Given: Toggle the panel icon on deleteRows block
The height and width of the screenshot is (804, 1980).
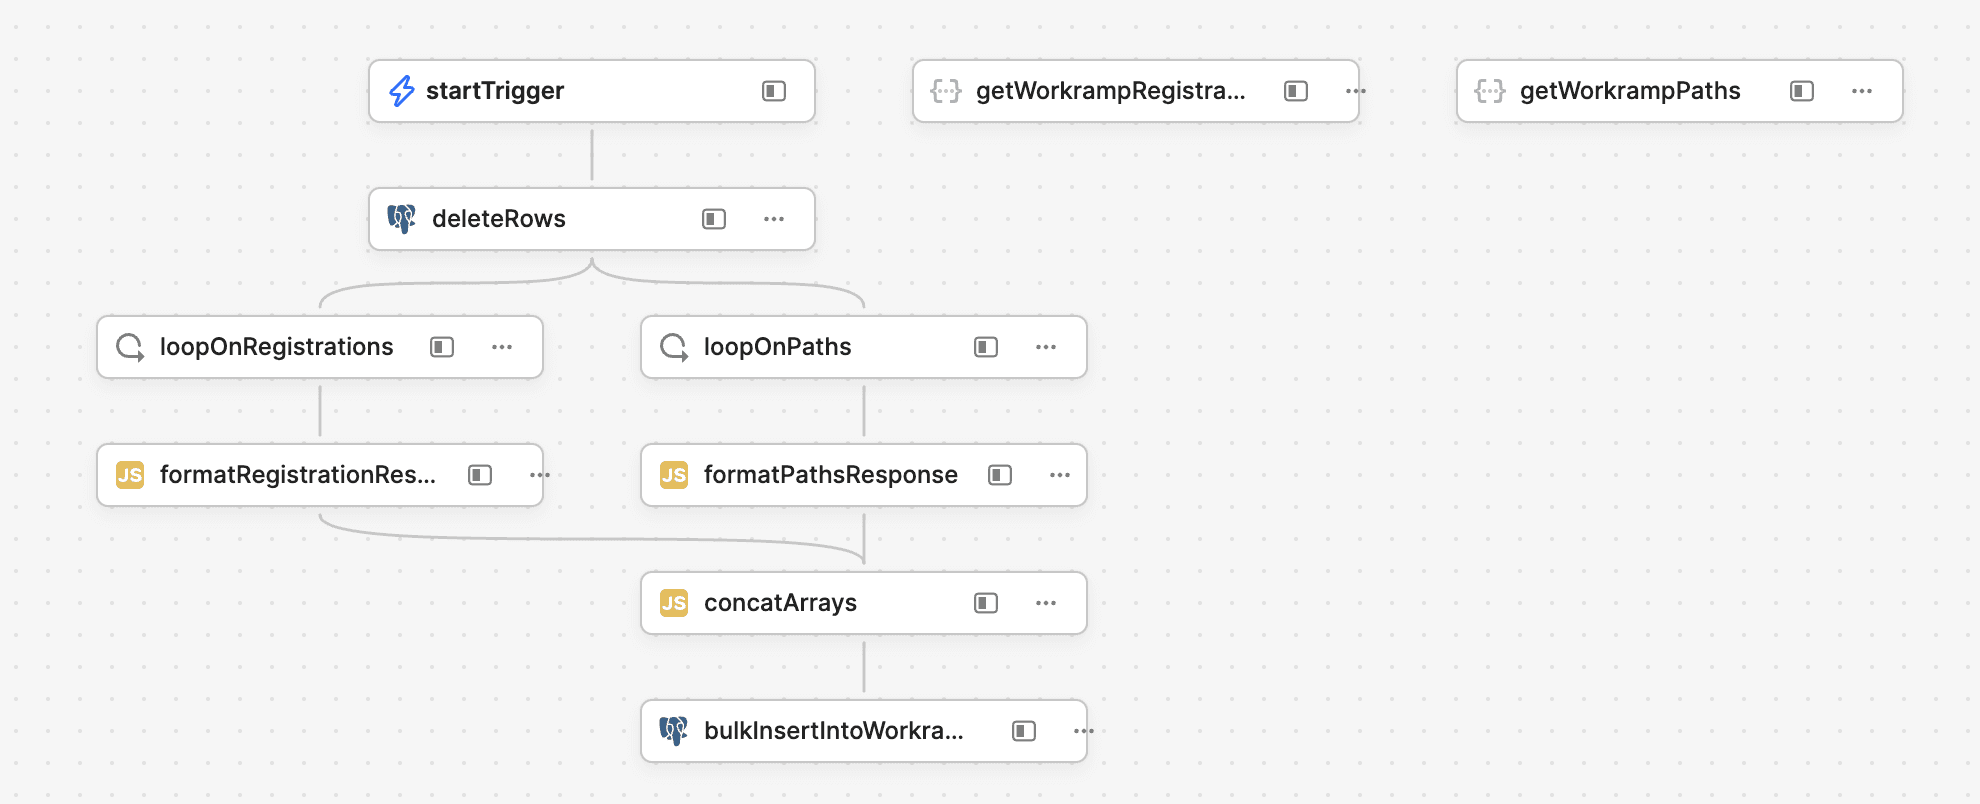Looking at the screenshot, I should pos(714,219).
